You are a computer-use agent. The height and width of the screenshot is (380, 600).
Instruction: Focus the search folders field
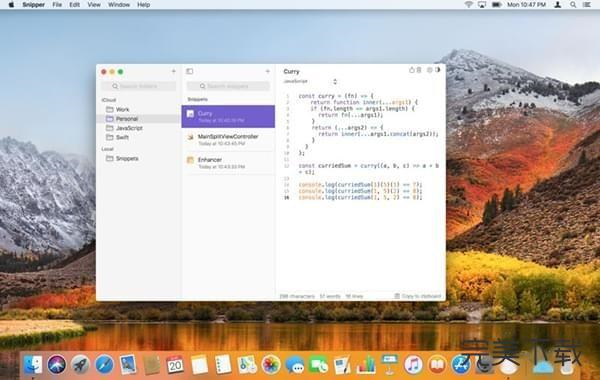[139, 86]
